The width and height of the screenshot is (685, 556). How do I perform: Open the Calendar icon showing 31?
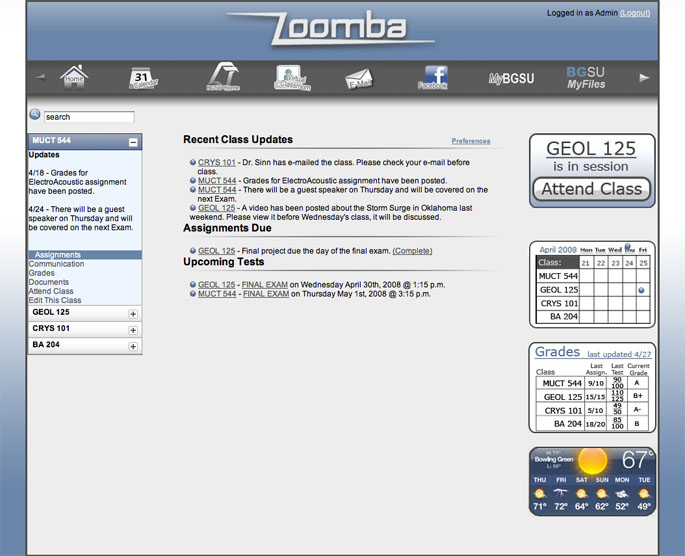[143, 78]
